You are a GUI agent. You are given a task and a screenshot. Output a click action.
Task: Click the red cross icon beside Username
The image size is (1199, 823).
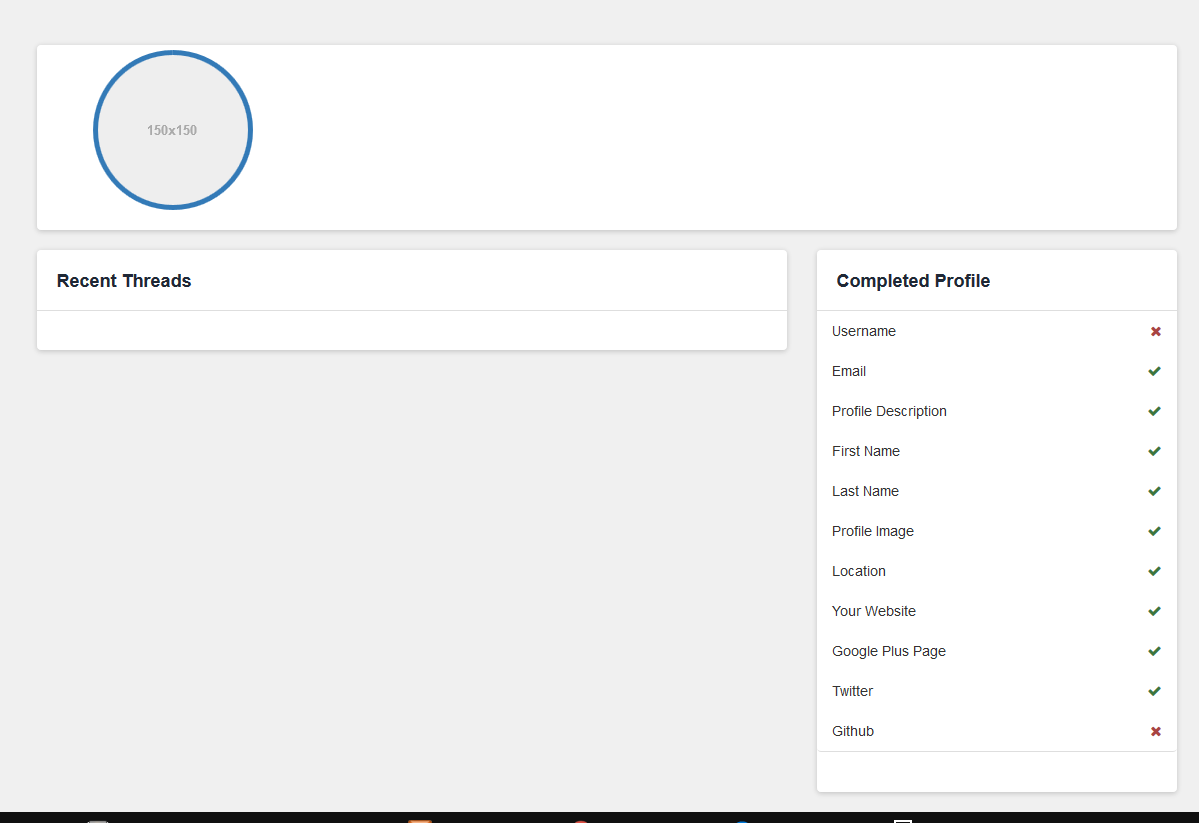[1155, 331]
